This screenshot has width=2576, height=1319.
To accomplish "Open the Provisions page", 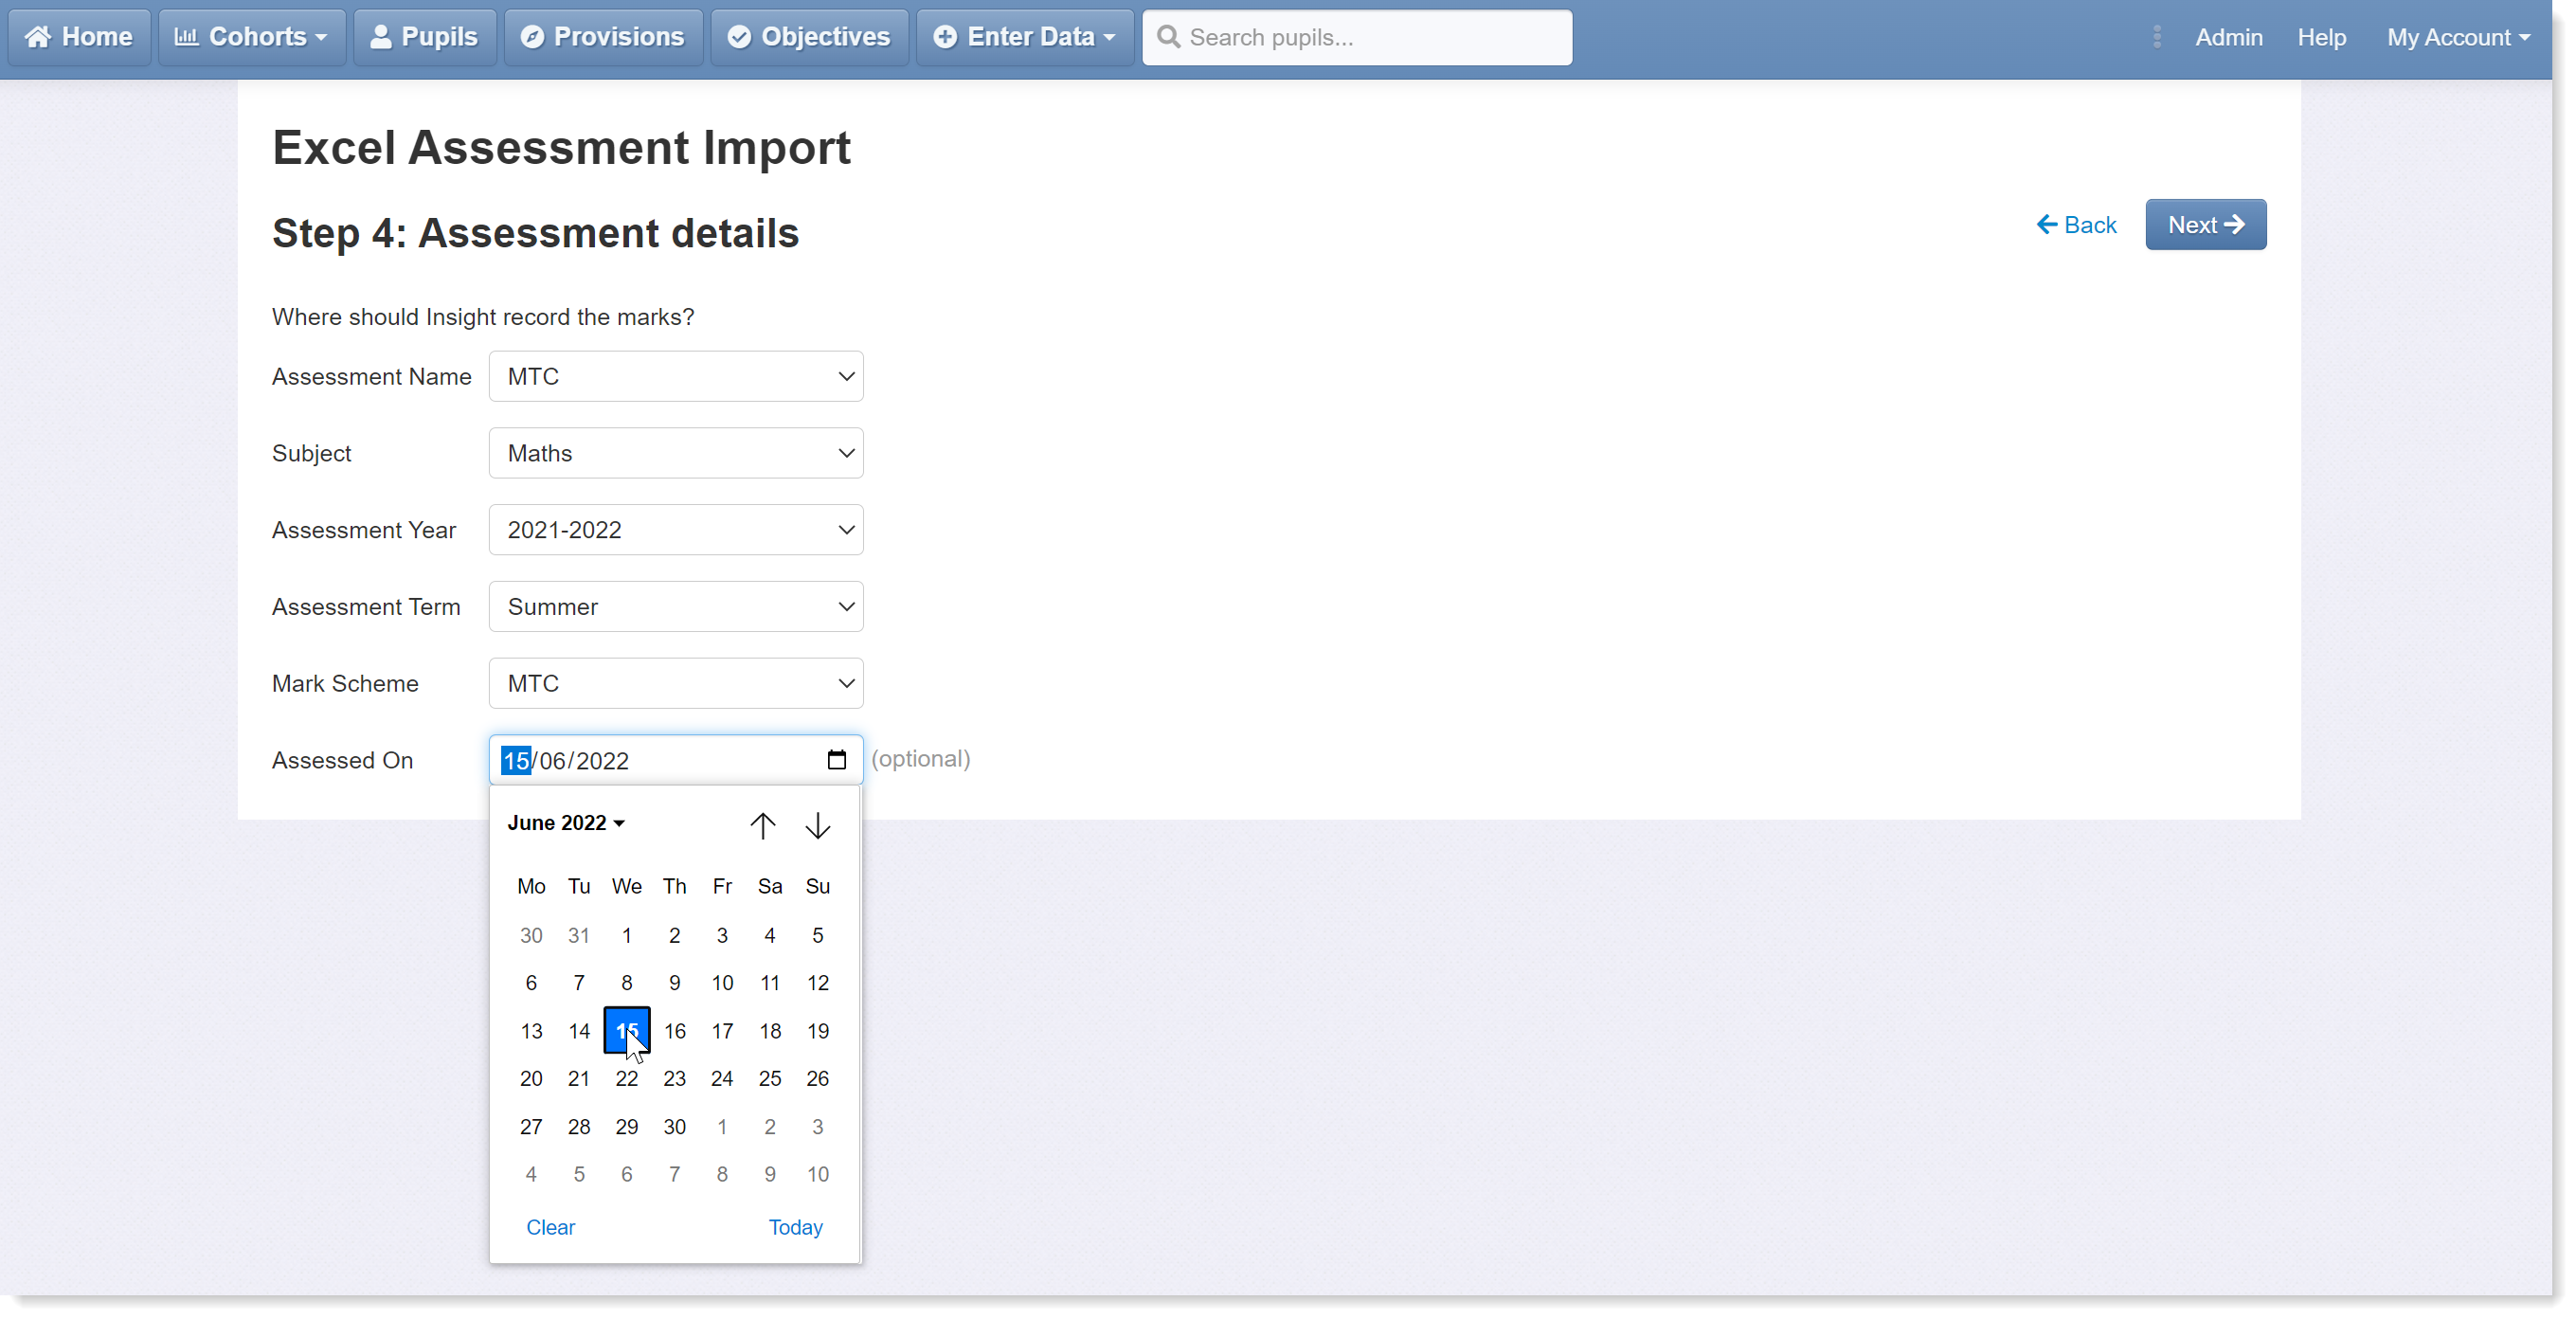I will [603, 37].
